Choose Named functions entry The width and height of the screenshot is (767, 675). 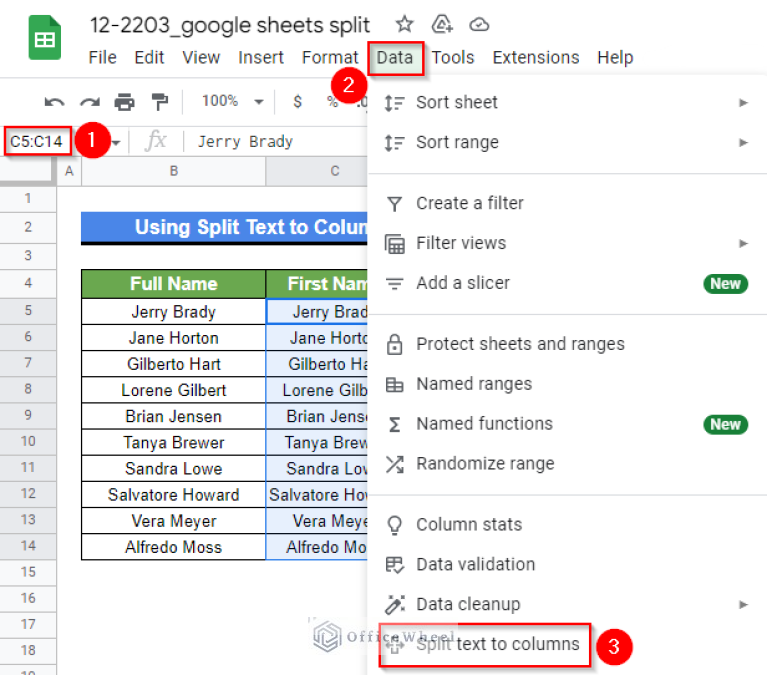567,425
